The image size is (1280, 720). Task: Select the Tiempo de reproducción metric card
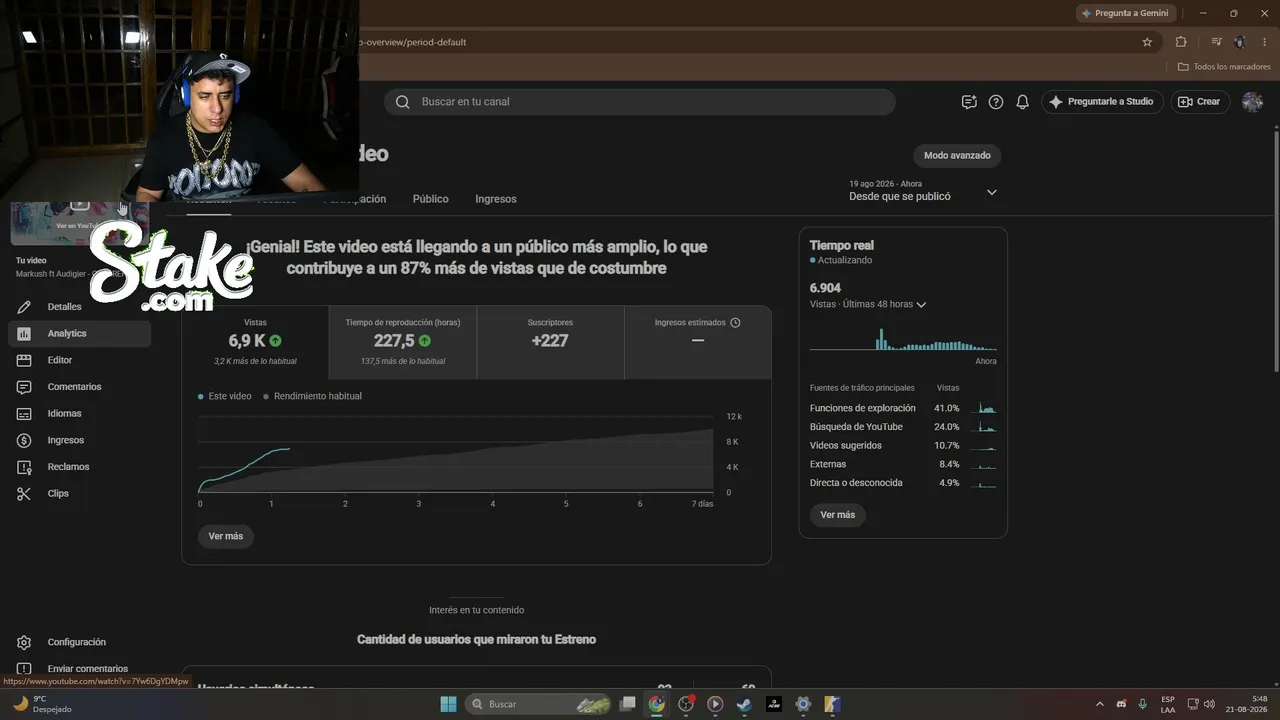pos(403,343)
